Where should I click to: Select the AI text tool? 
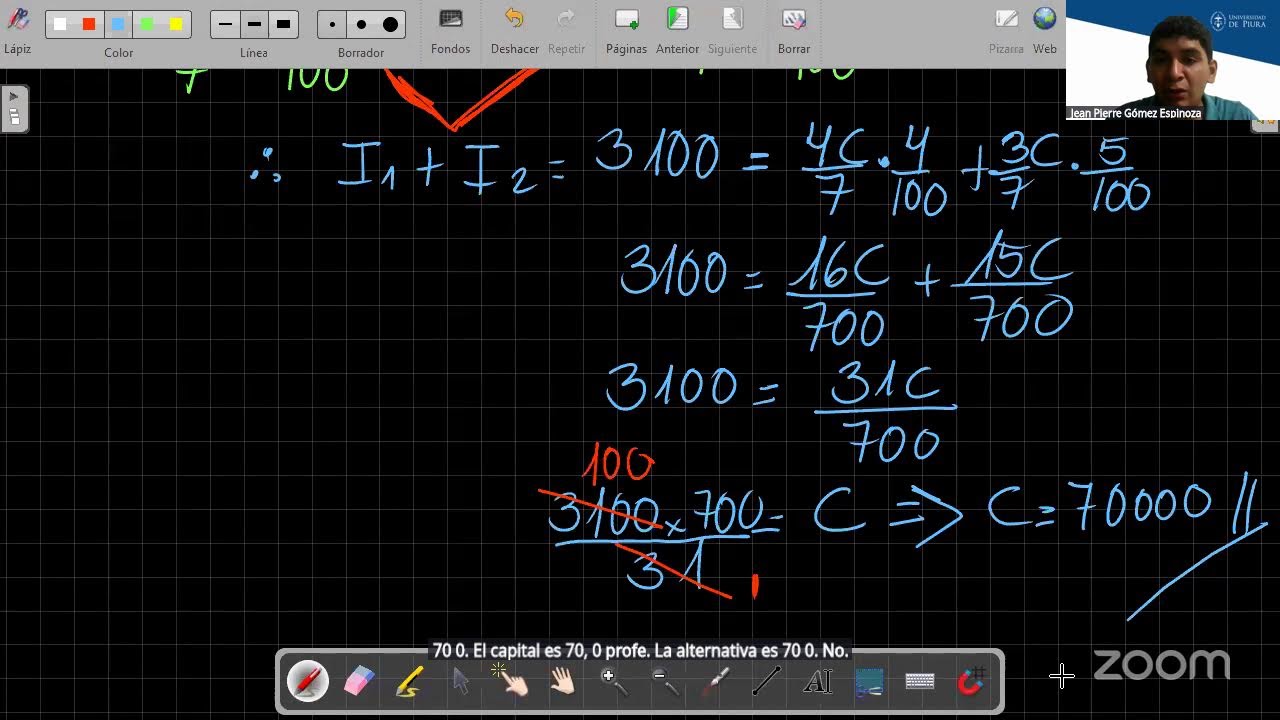coord(818,682)
